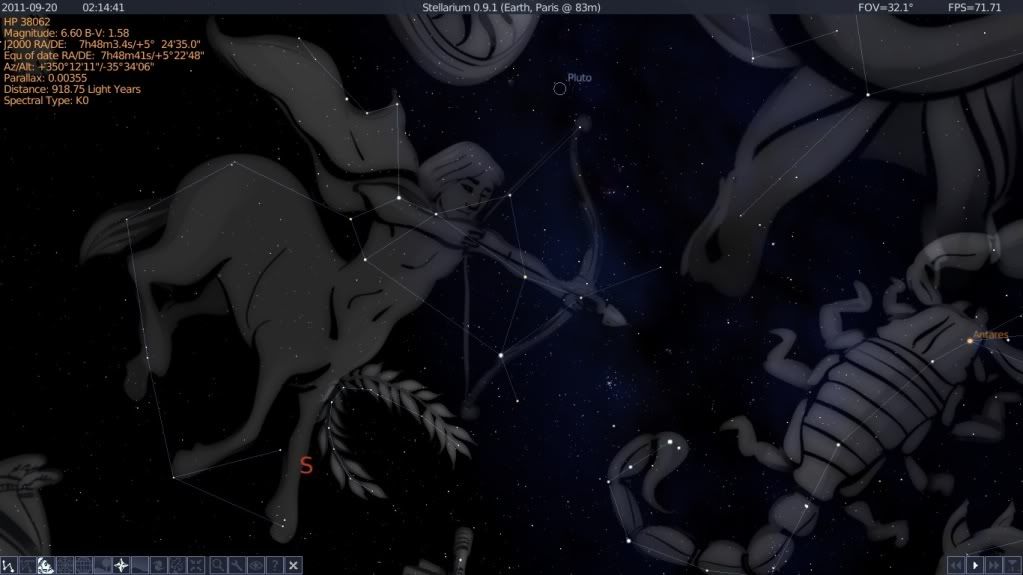Toggle constellation lines drawing

[x=8, y=565]
